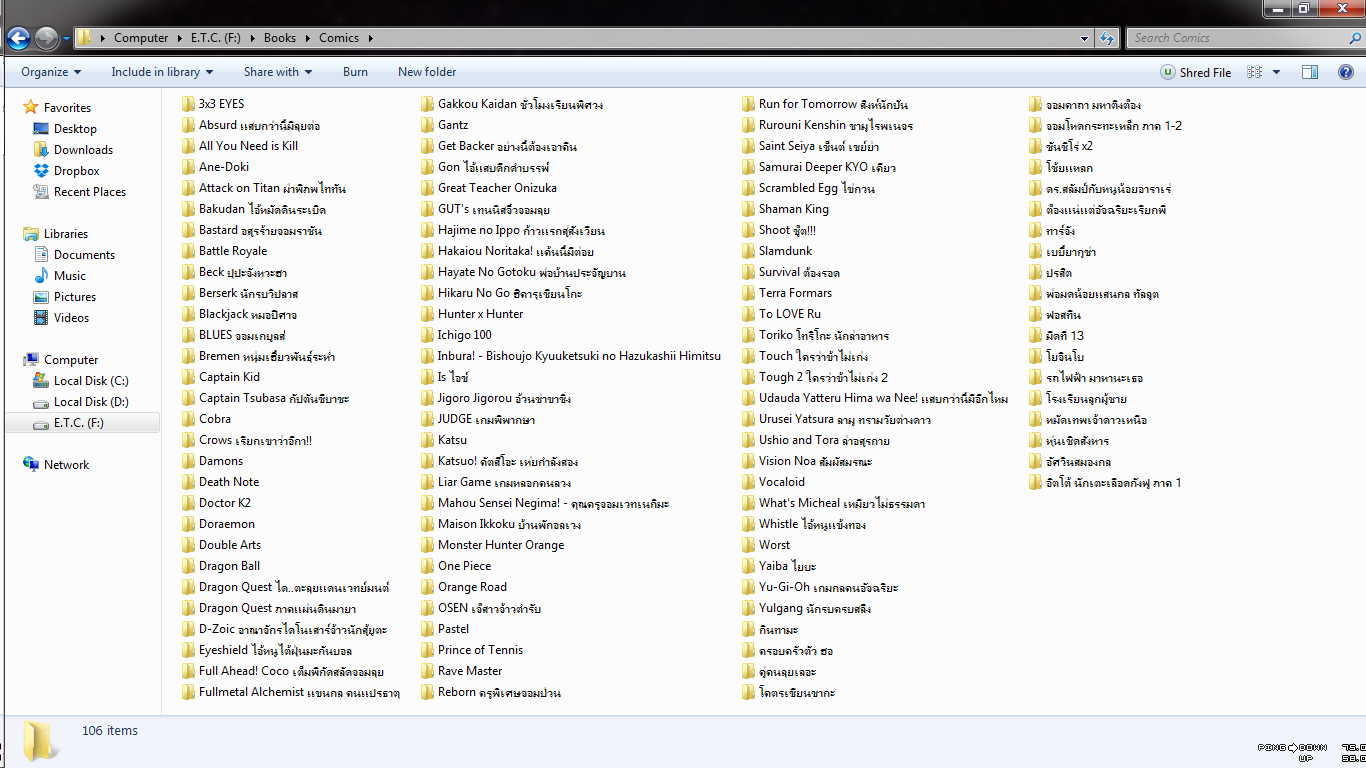Select the 3x3 EYES folder name
Image resolution: width=1366 pixels, height=768 pixels.
point(221,104)
